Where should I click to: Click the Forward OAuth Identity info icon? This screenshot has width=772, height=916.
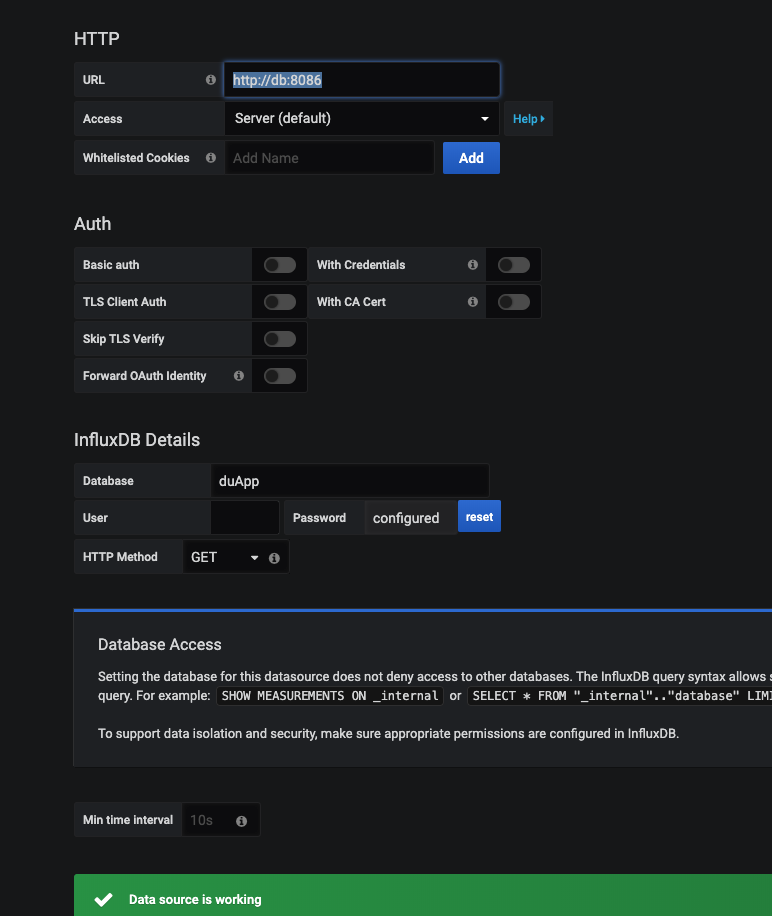[239, 376]
